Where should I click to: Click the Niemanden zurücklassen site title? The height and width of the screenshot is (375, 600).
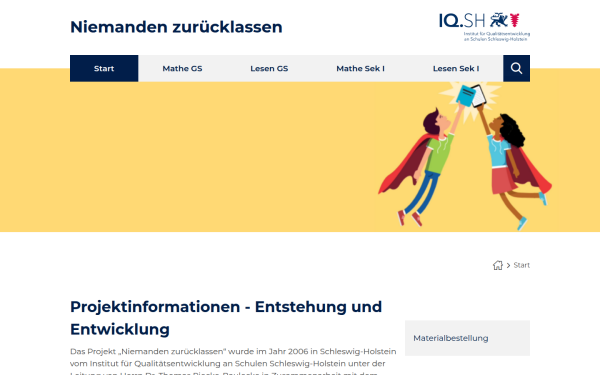click(176, 27)
